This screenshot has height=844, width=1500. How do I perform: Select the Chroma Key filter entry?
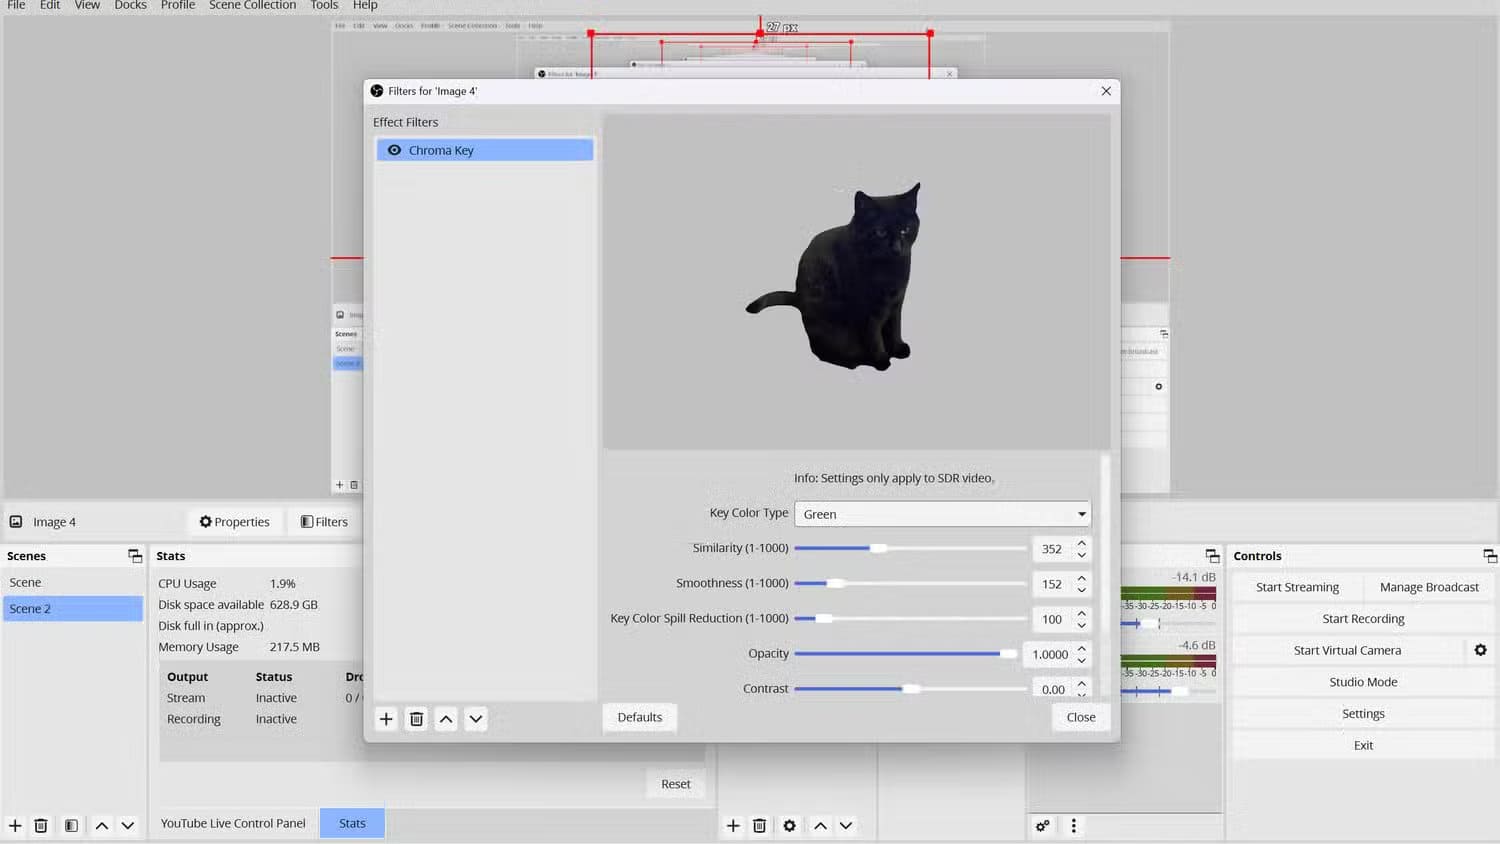[485, 150]
